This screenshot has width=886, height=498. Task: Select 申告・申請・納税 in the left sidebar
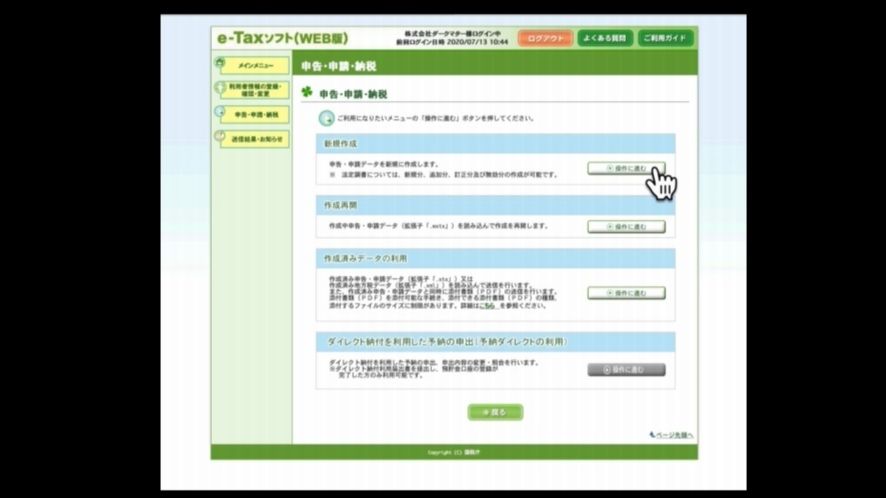tap(251, 115)
